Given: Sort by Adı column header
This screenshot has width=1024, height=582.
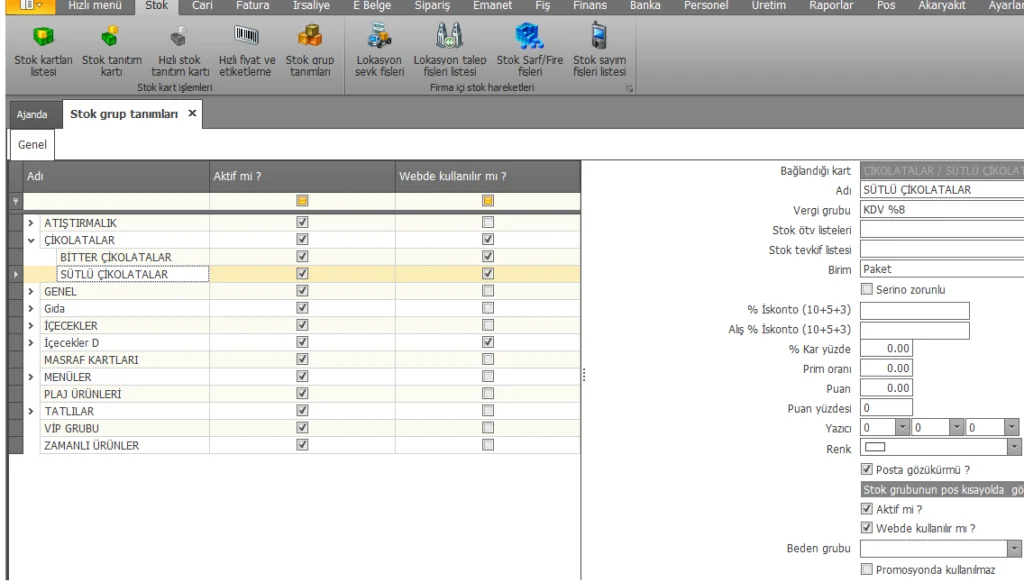Looking at the screenshot, I should [116, 176].
